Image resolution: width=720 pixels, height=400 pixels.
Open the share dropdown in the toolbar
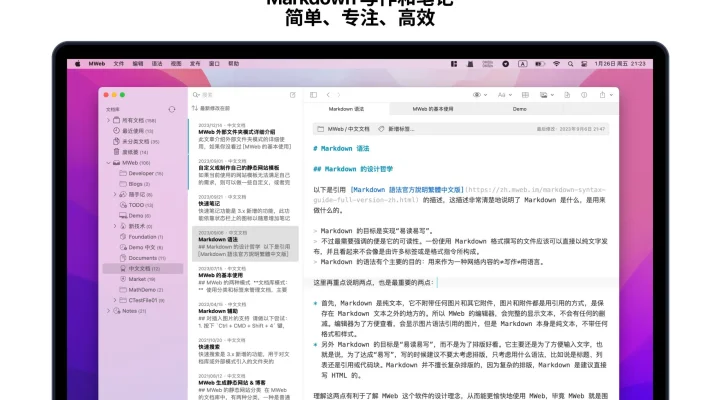click(606, 95)
